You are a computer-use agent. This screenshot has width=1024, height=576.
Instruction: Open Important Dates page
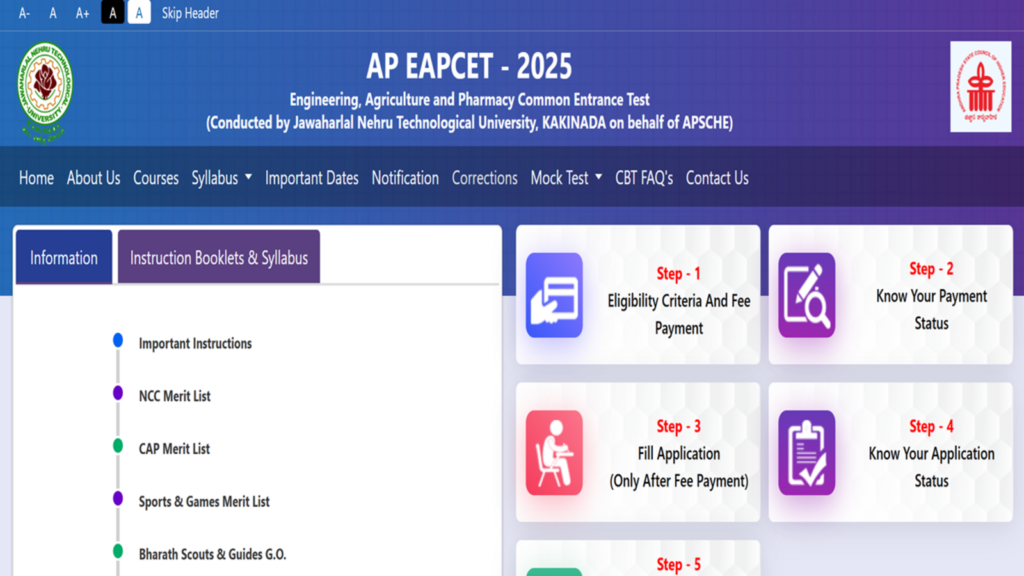(312, 178)
